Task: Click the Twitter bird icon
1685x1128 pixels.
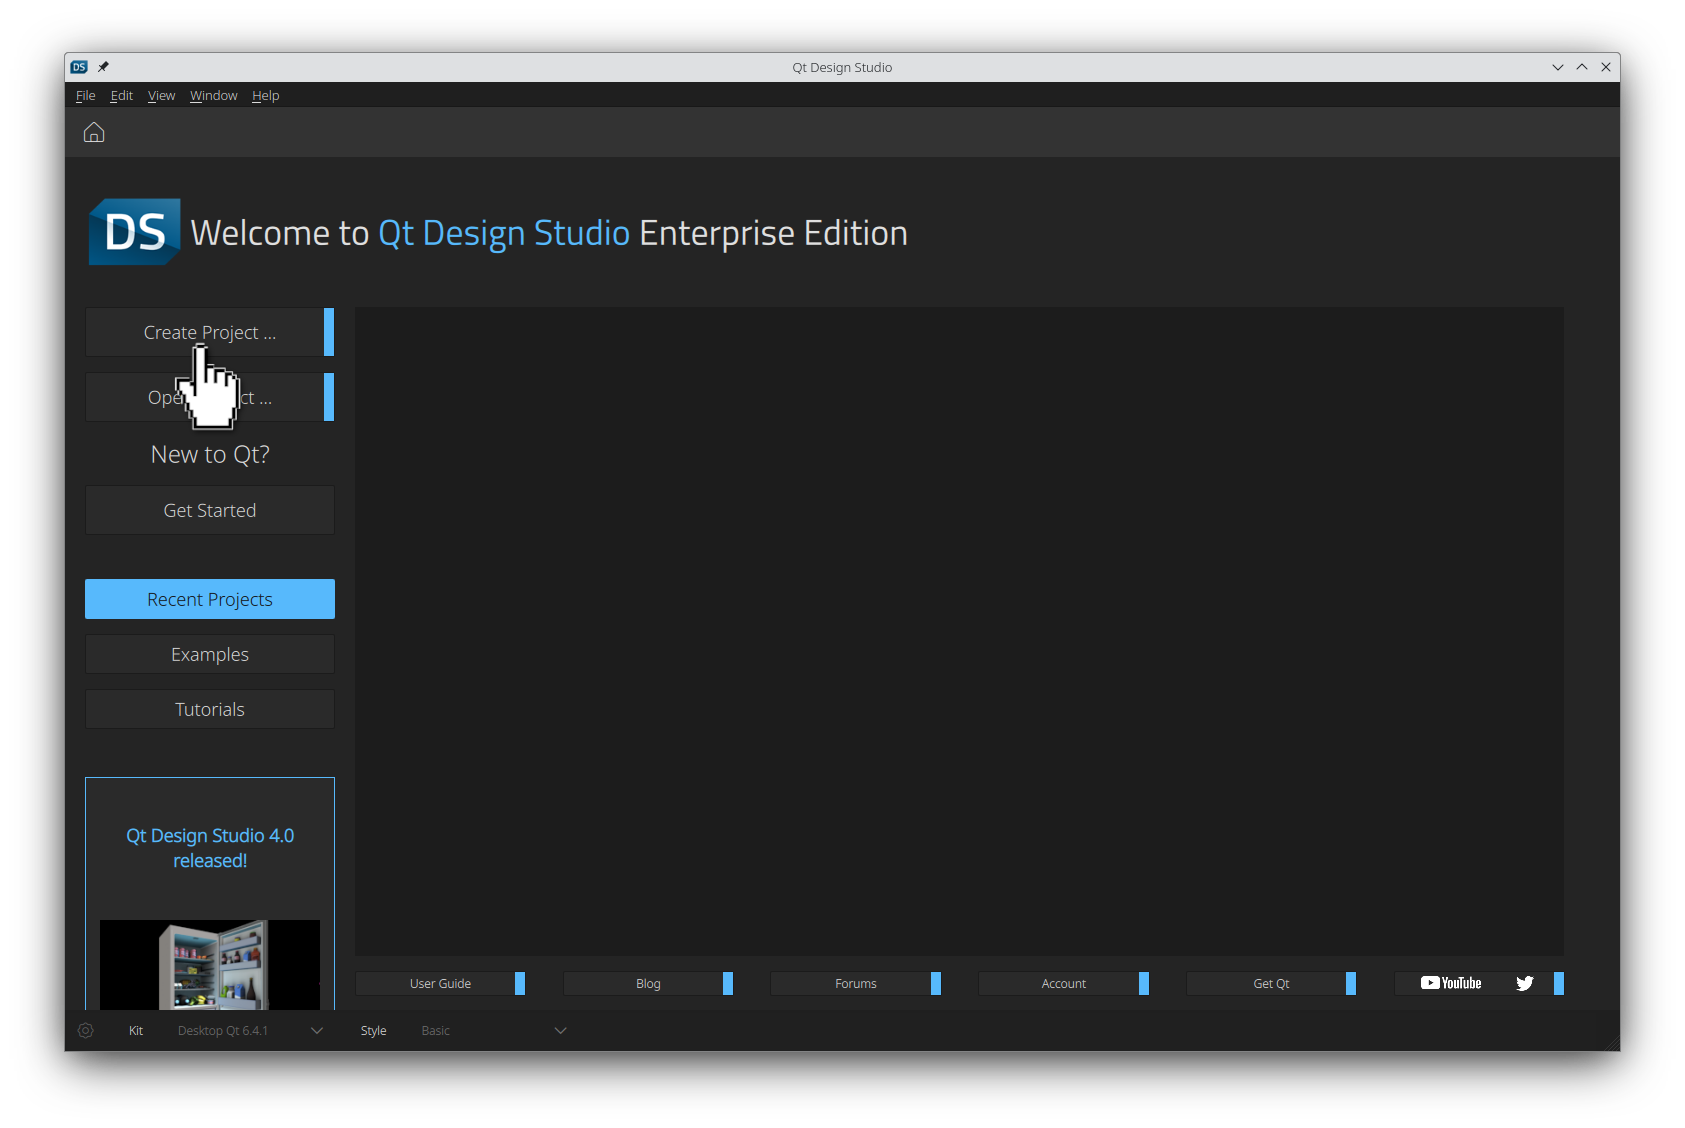Action: tap(1524, 983)
